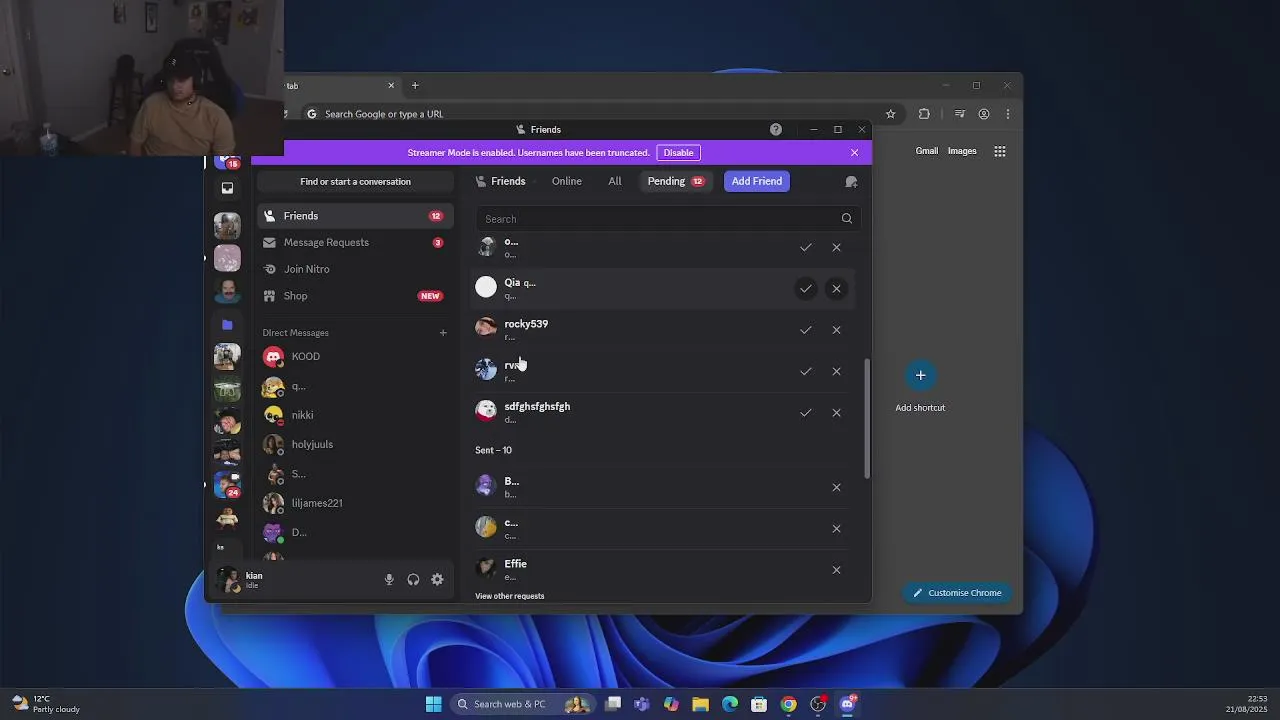Viewport: 1280px width, 720px height.
Task: Open the Images link in Chrome
Action: coord(962,151)
